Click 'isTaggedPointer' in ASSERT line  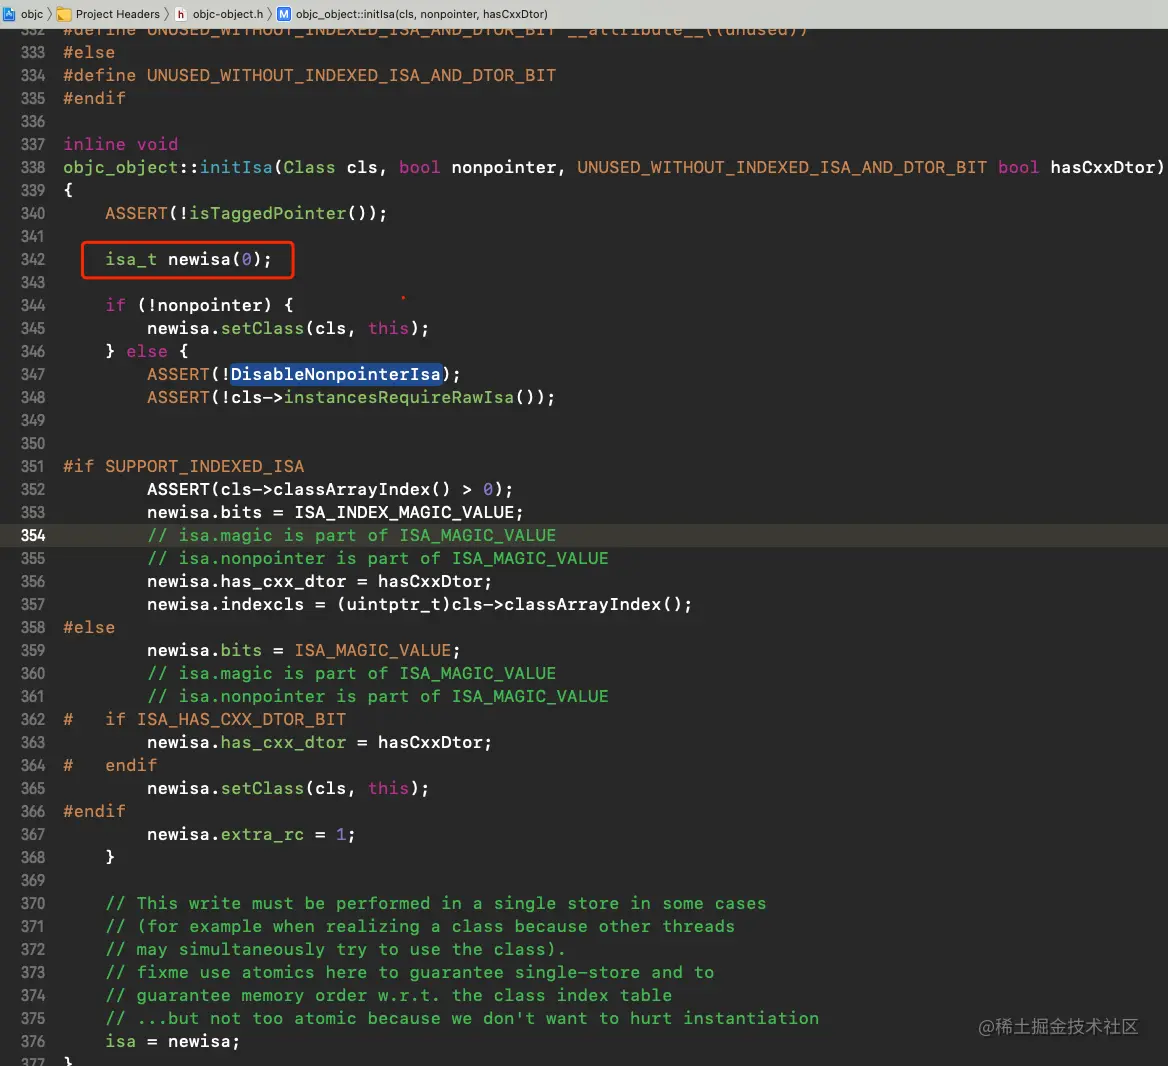pyautogui.click(x=267, y=214)
